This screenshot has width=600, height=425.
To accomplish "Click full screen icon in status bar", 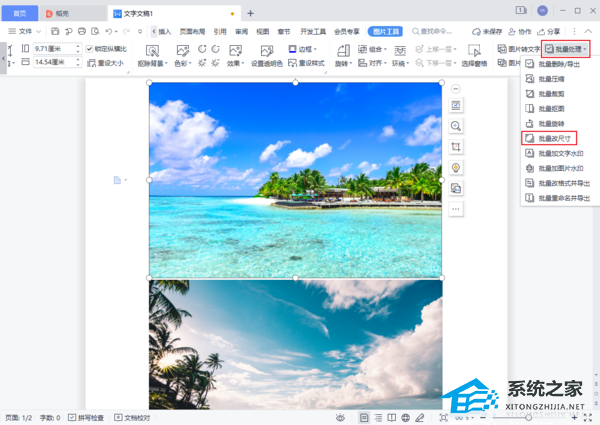I will [588, 418].
